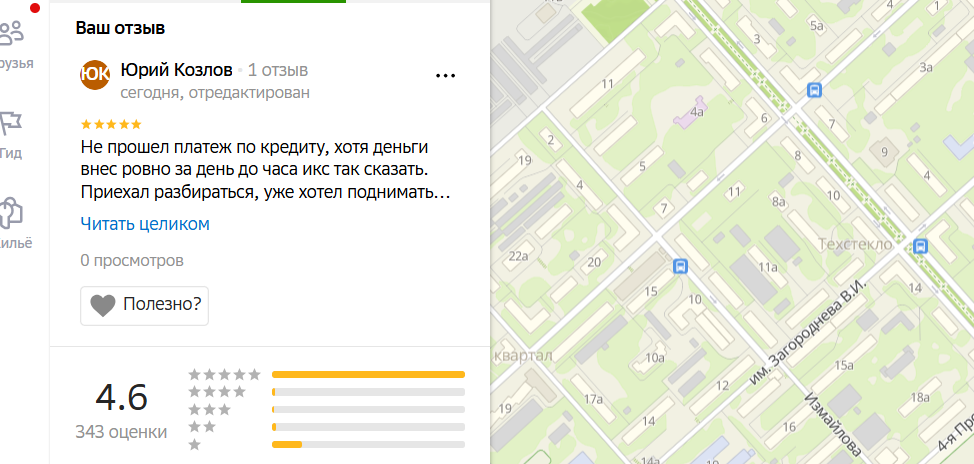This screenshot has height=464, width=974.
Task: Select building 20 on the map
Action: 594,263
